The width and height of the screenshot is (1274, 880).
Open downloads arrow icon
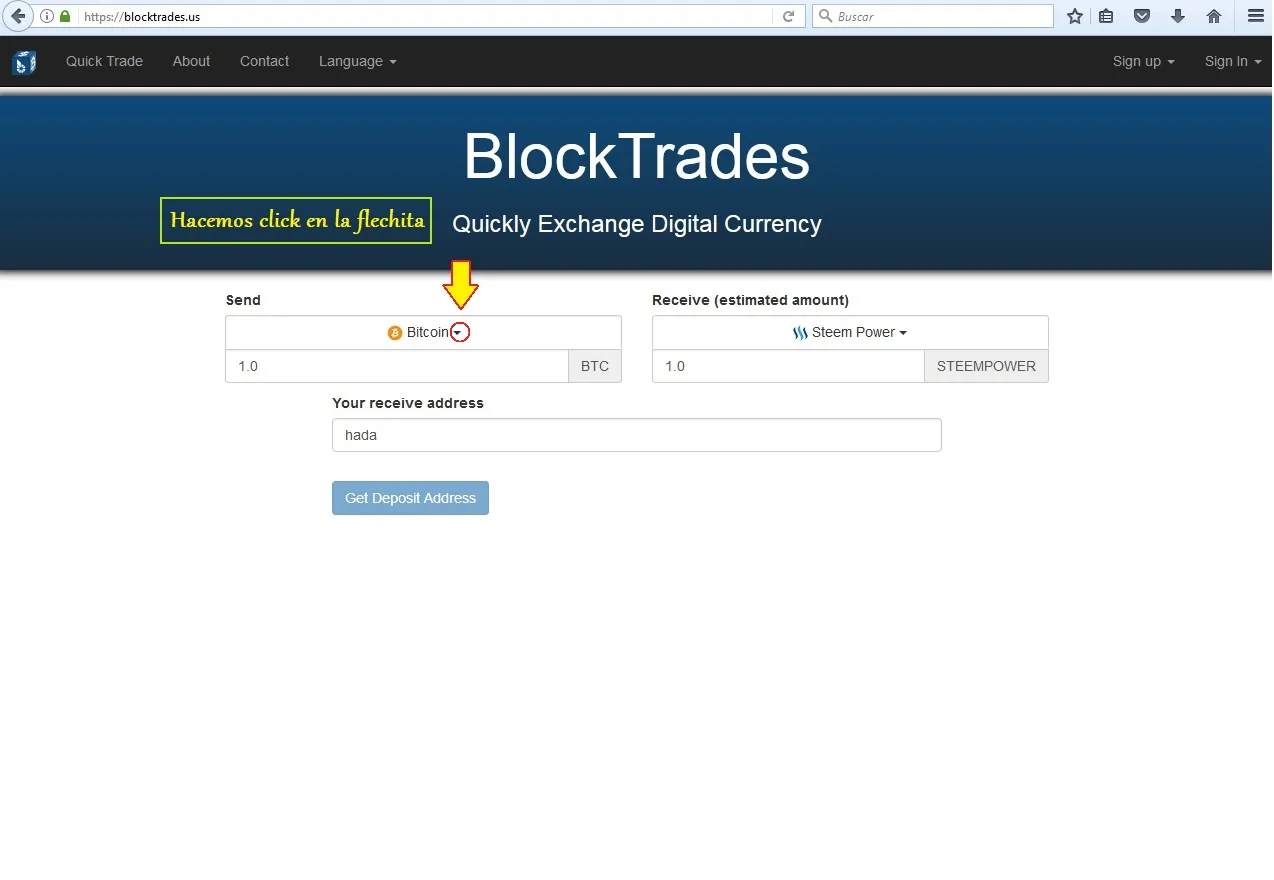[x=1178, y=16]
